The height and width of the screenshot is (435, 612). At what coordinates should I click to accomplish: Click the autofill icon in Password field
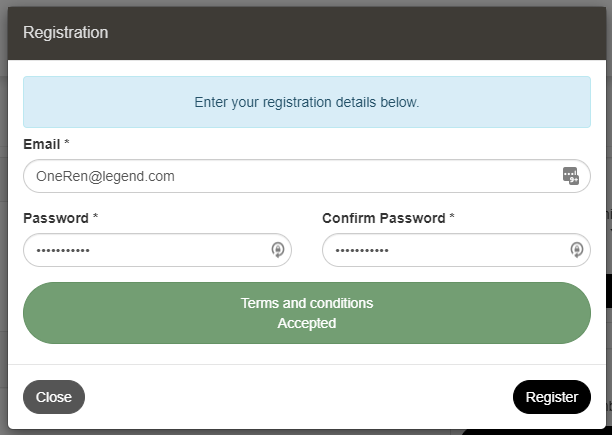tap(278, 250)
